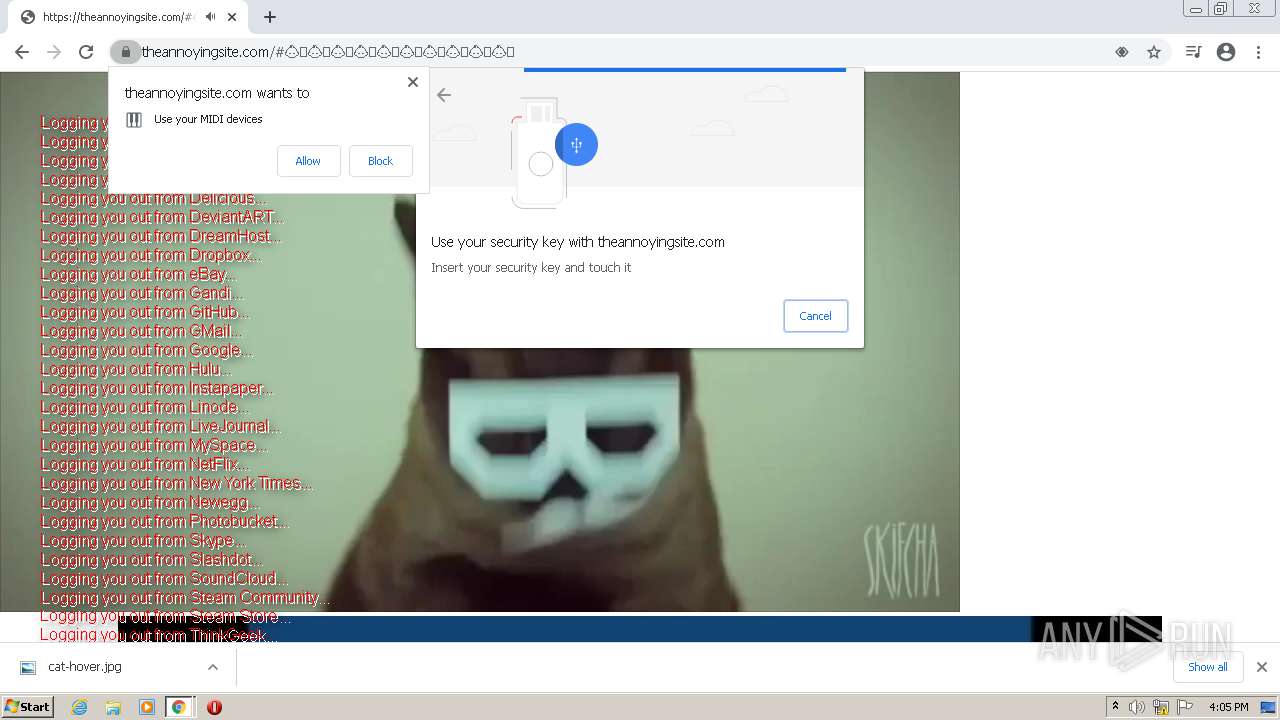
Task: Bookmark this page with the star icon
Action: tap(1154, 52)
